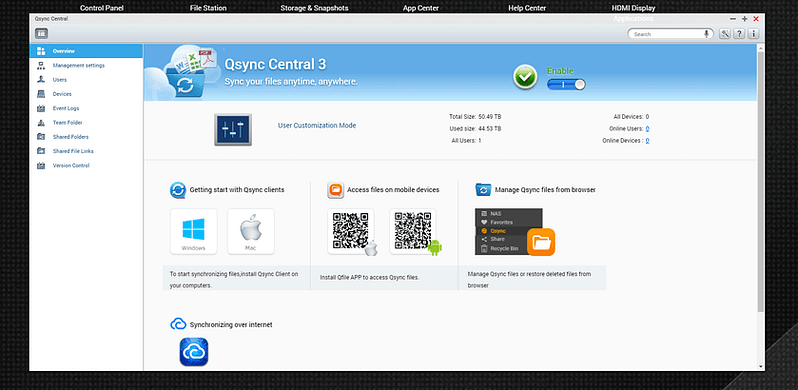
Task: Click the Users sidebar icon
Action: [x=41, y=79]
